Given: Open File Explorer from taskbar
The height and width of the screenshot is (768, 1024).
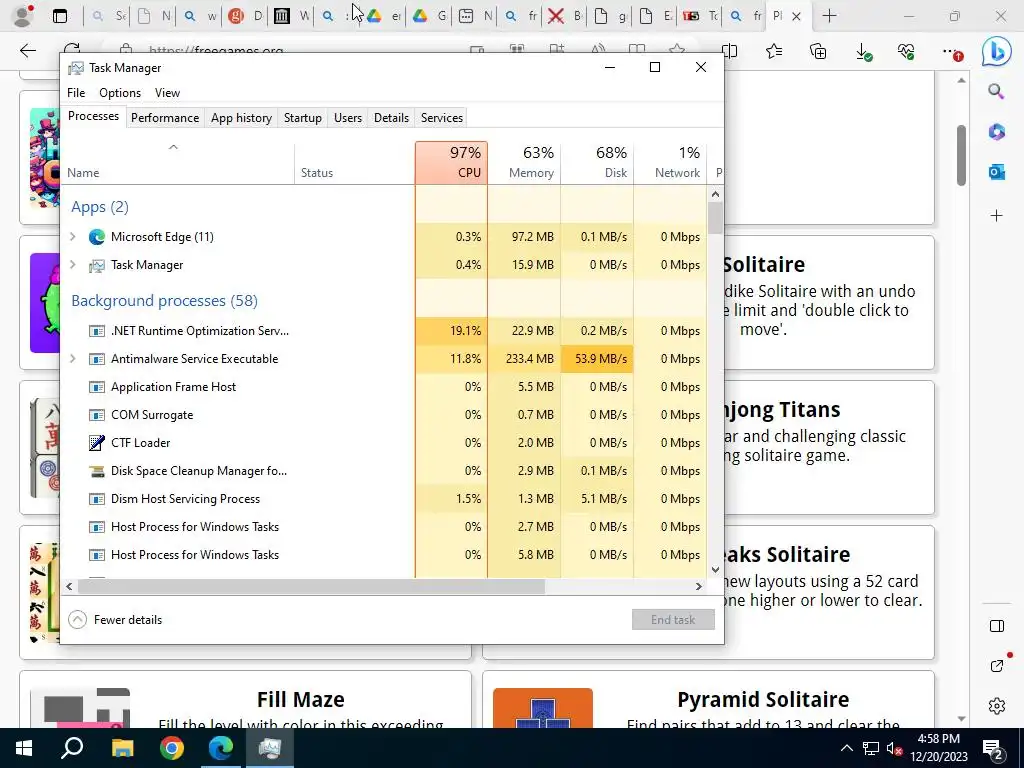Looking at the screenshot, I should point(122,748).
